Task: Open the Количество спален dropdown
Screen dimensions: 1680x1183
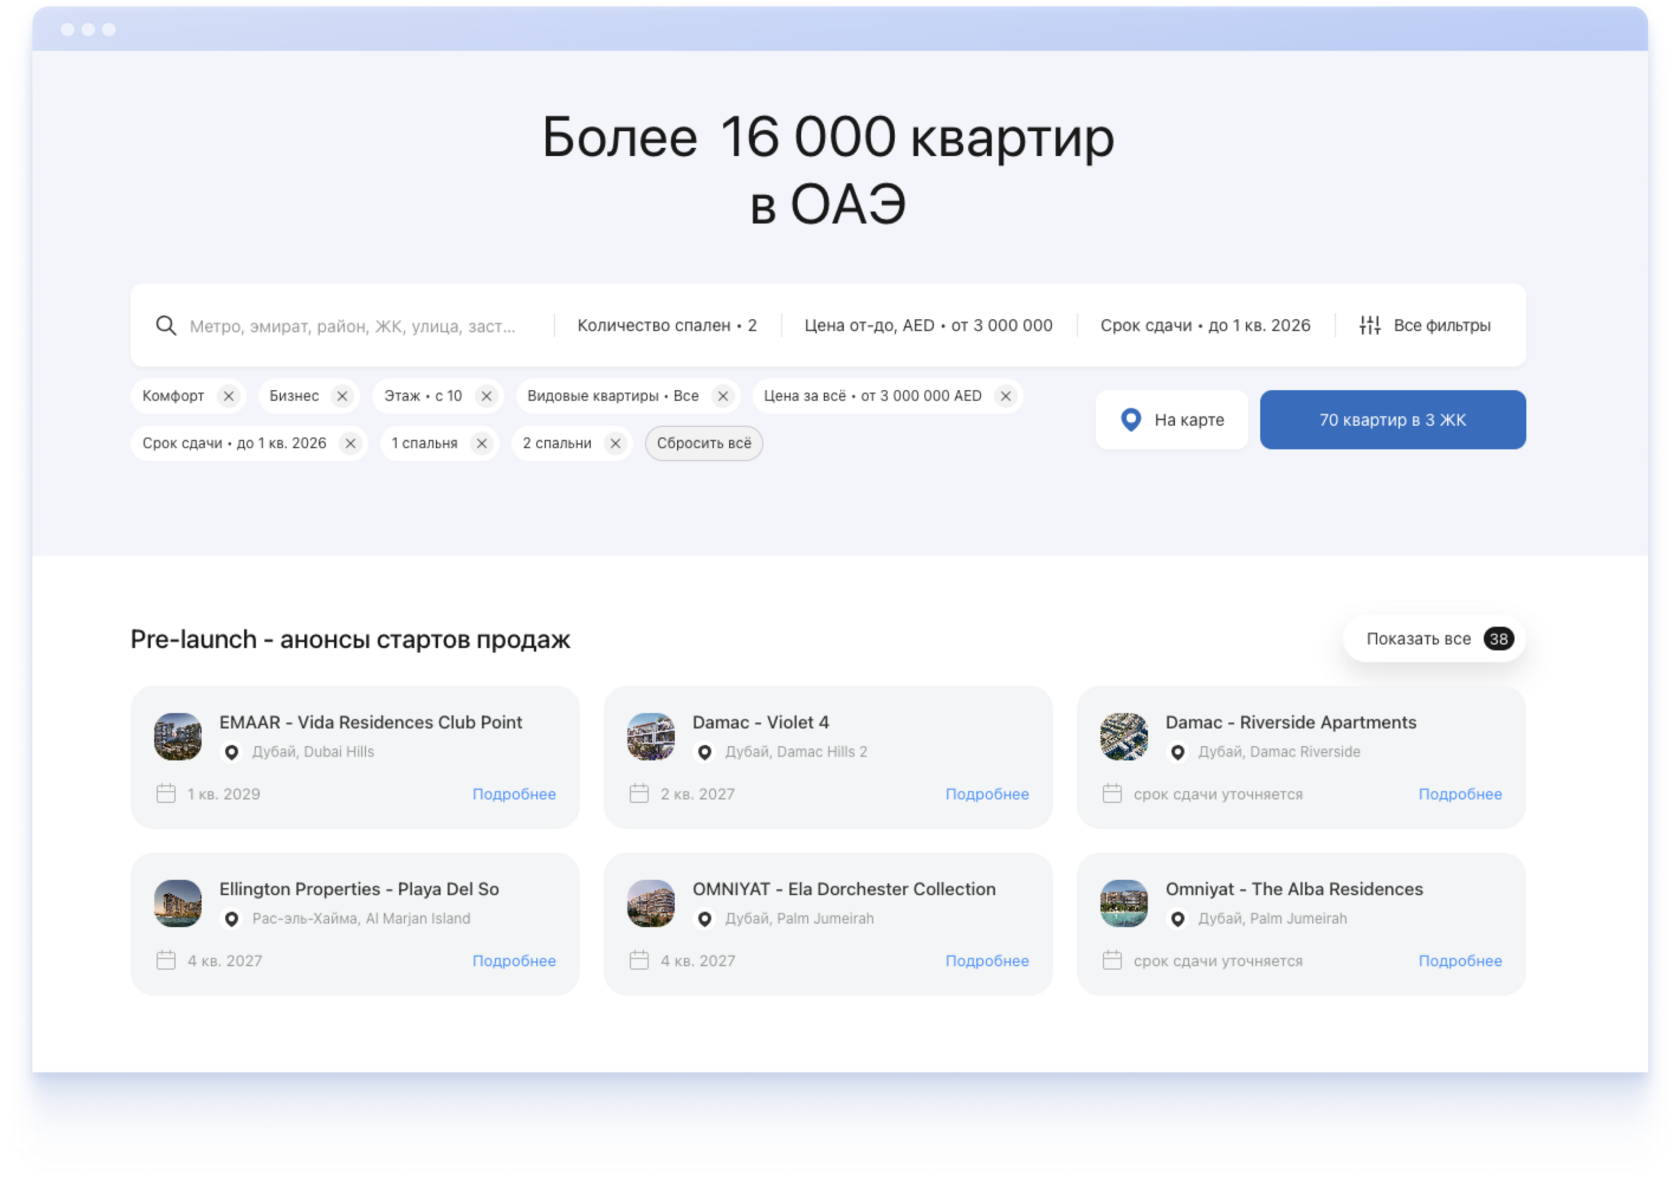Action: point(666,326)
